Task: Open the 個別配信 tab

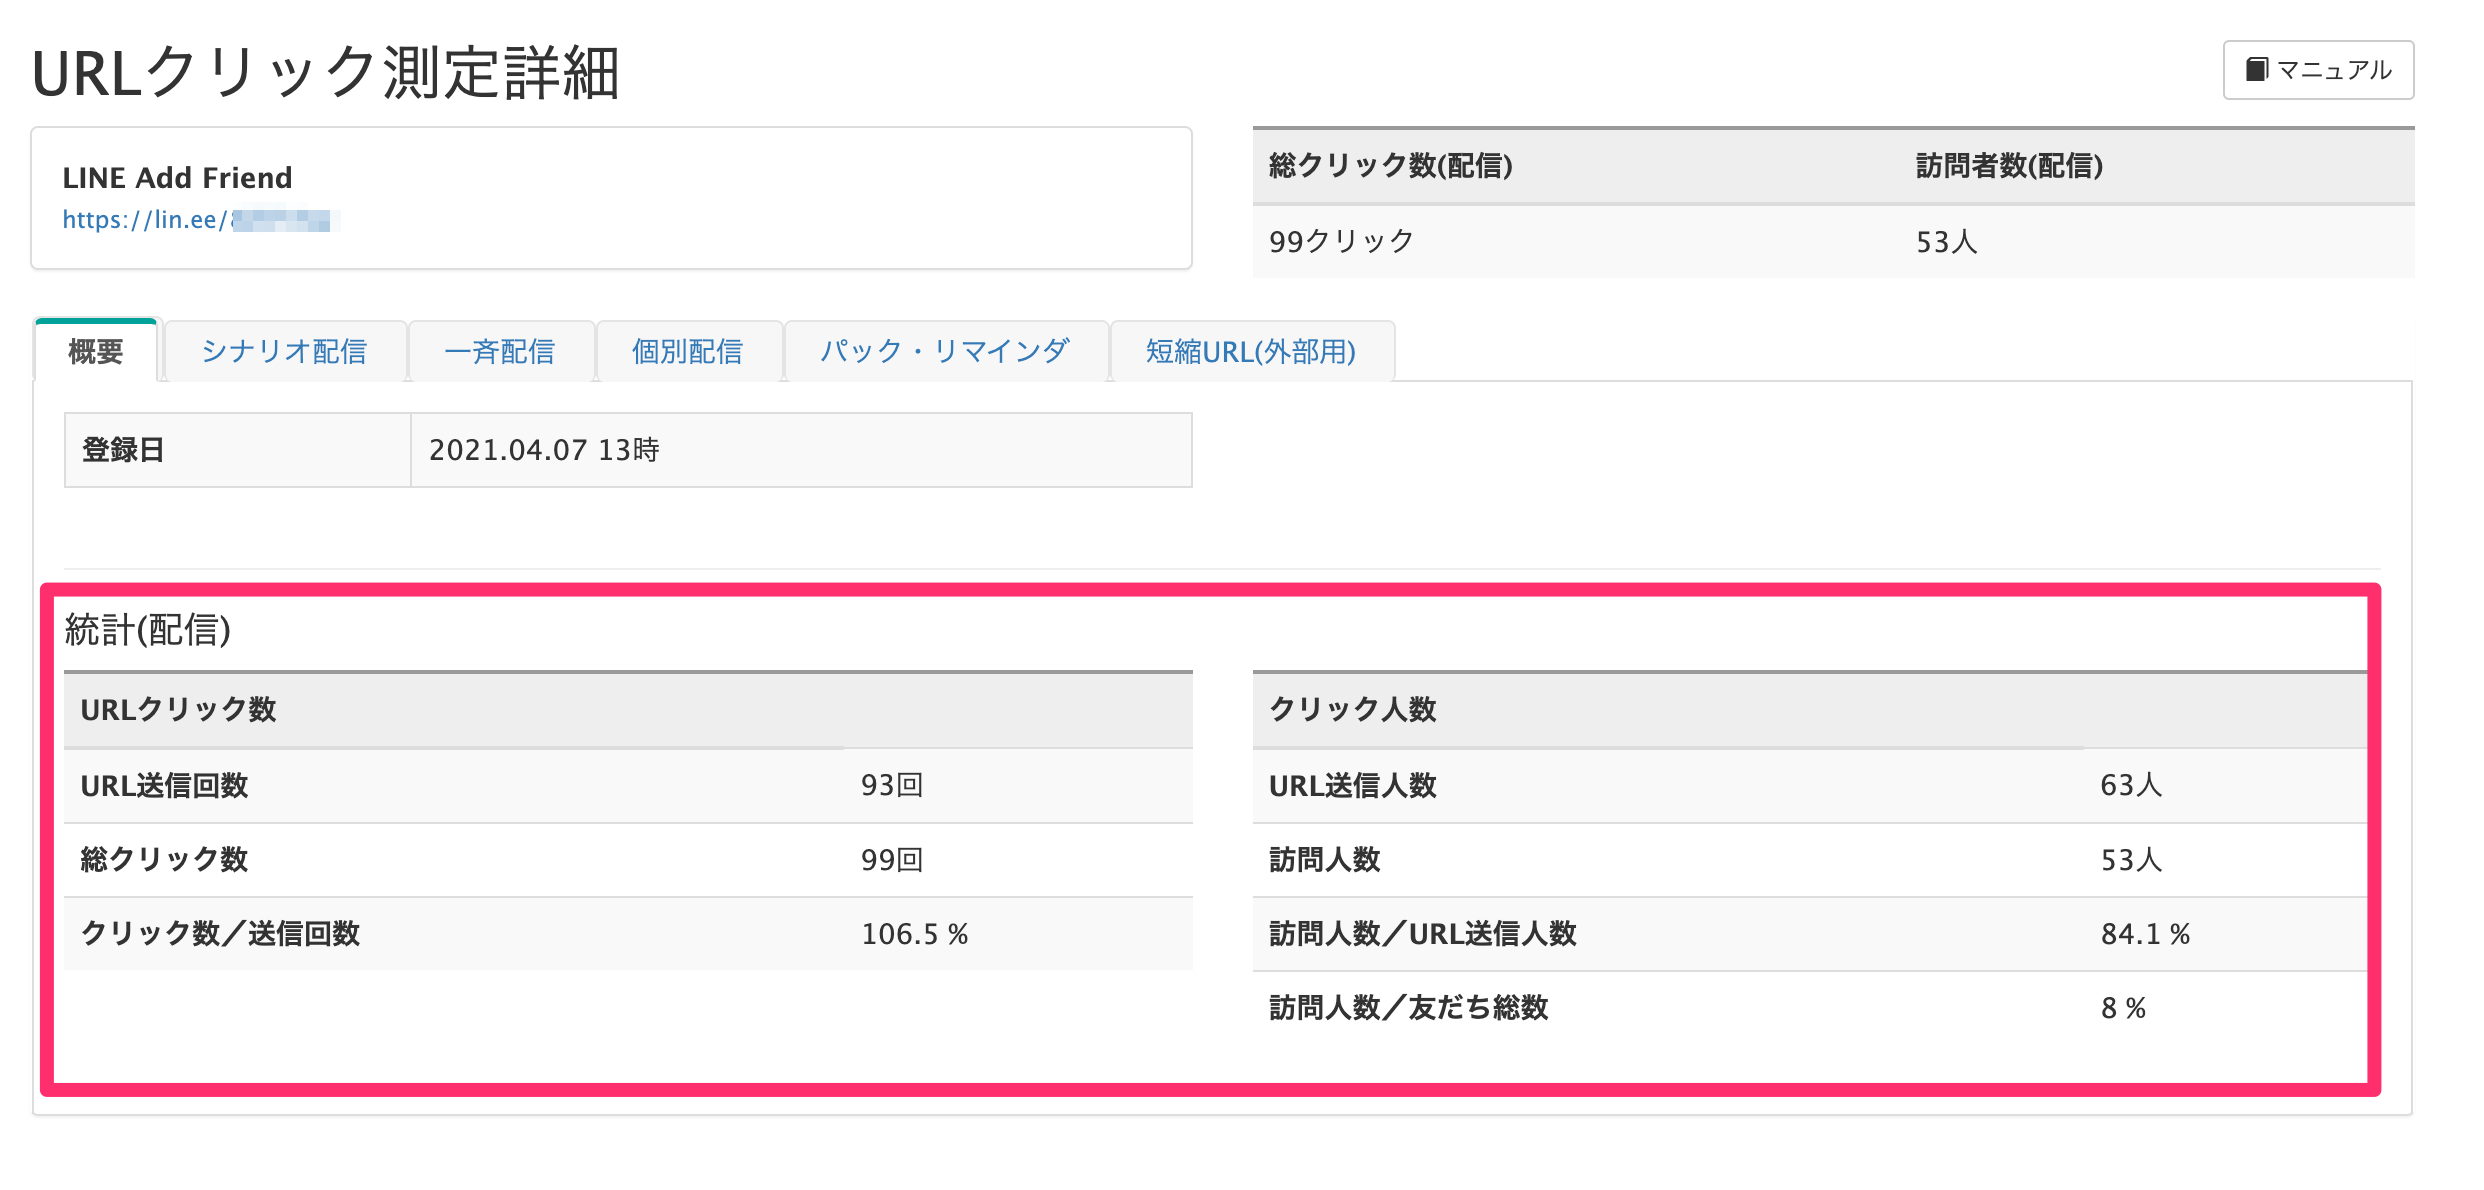Action: (x=688, y=351)
